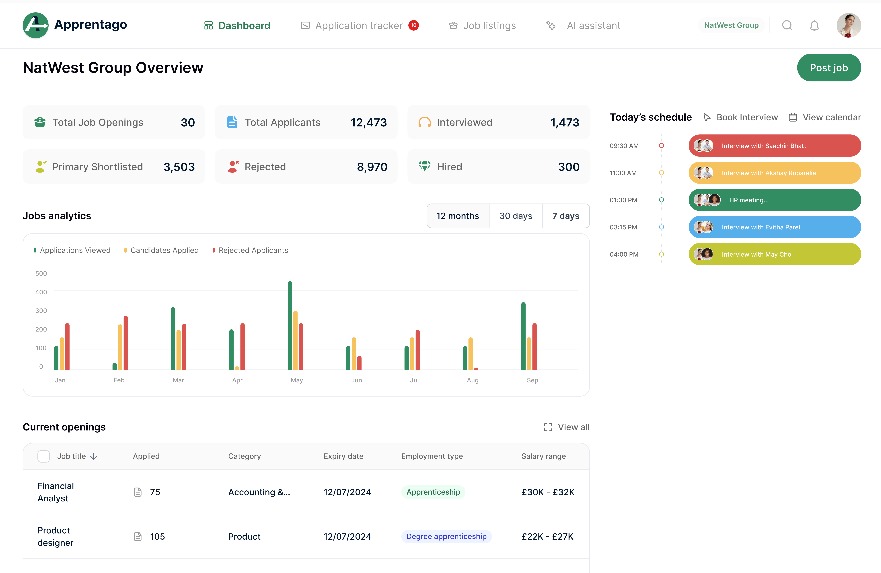Open the Interview with May Cho event

click(775, 254)
